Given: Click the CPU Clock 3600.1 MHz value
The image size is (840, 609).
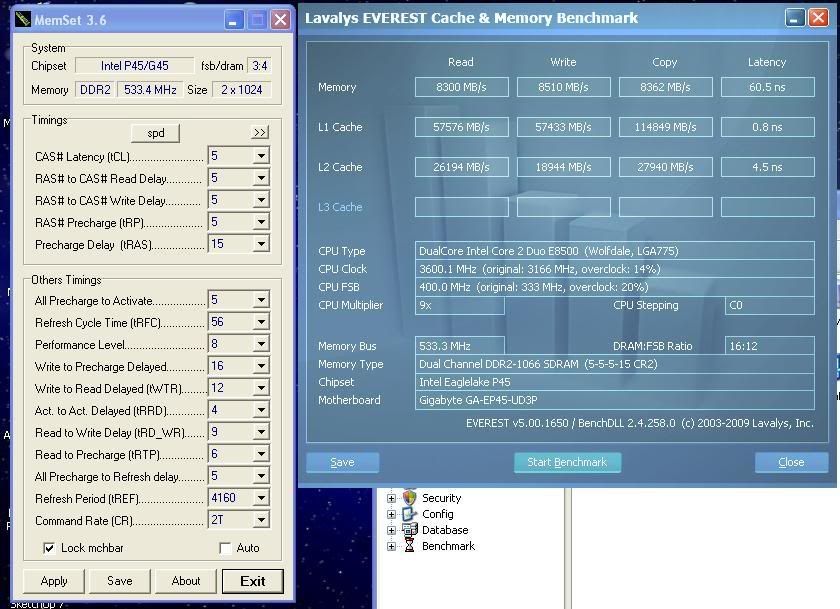Looking at the screenshot, I should [614, 269].
